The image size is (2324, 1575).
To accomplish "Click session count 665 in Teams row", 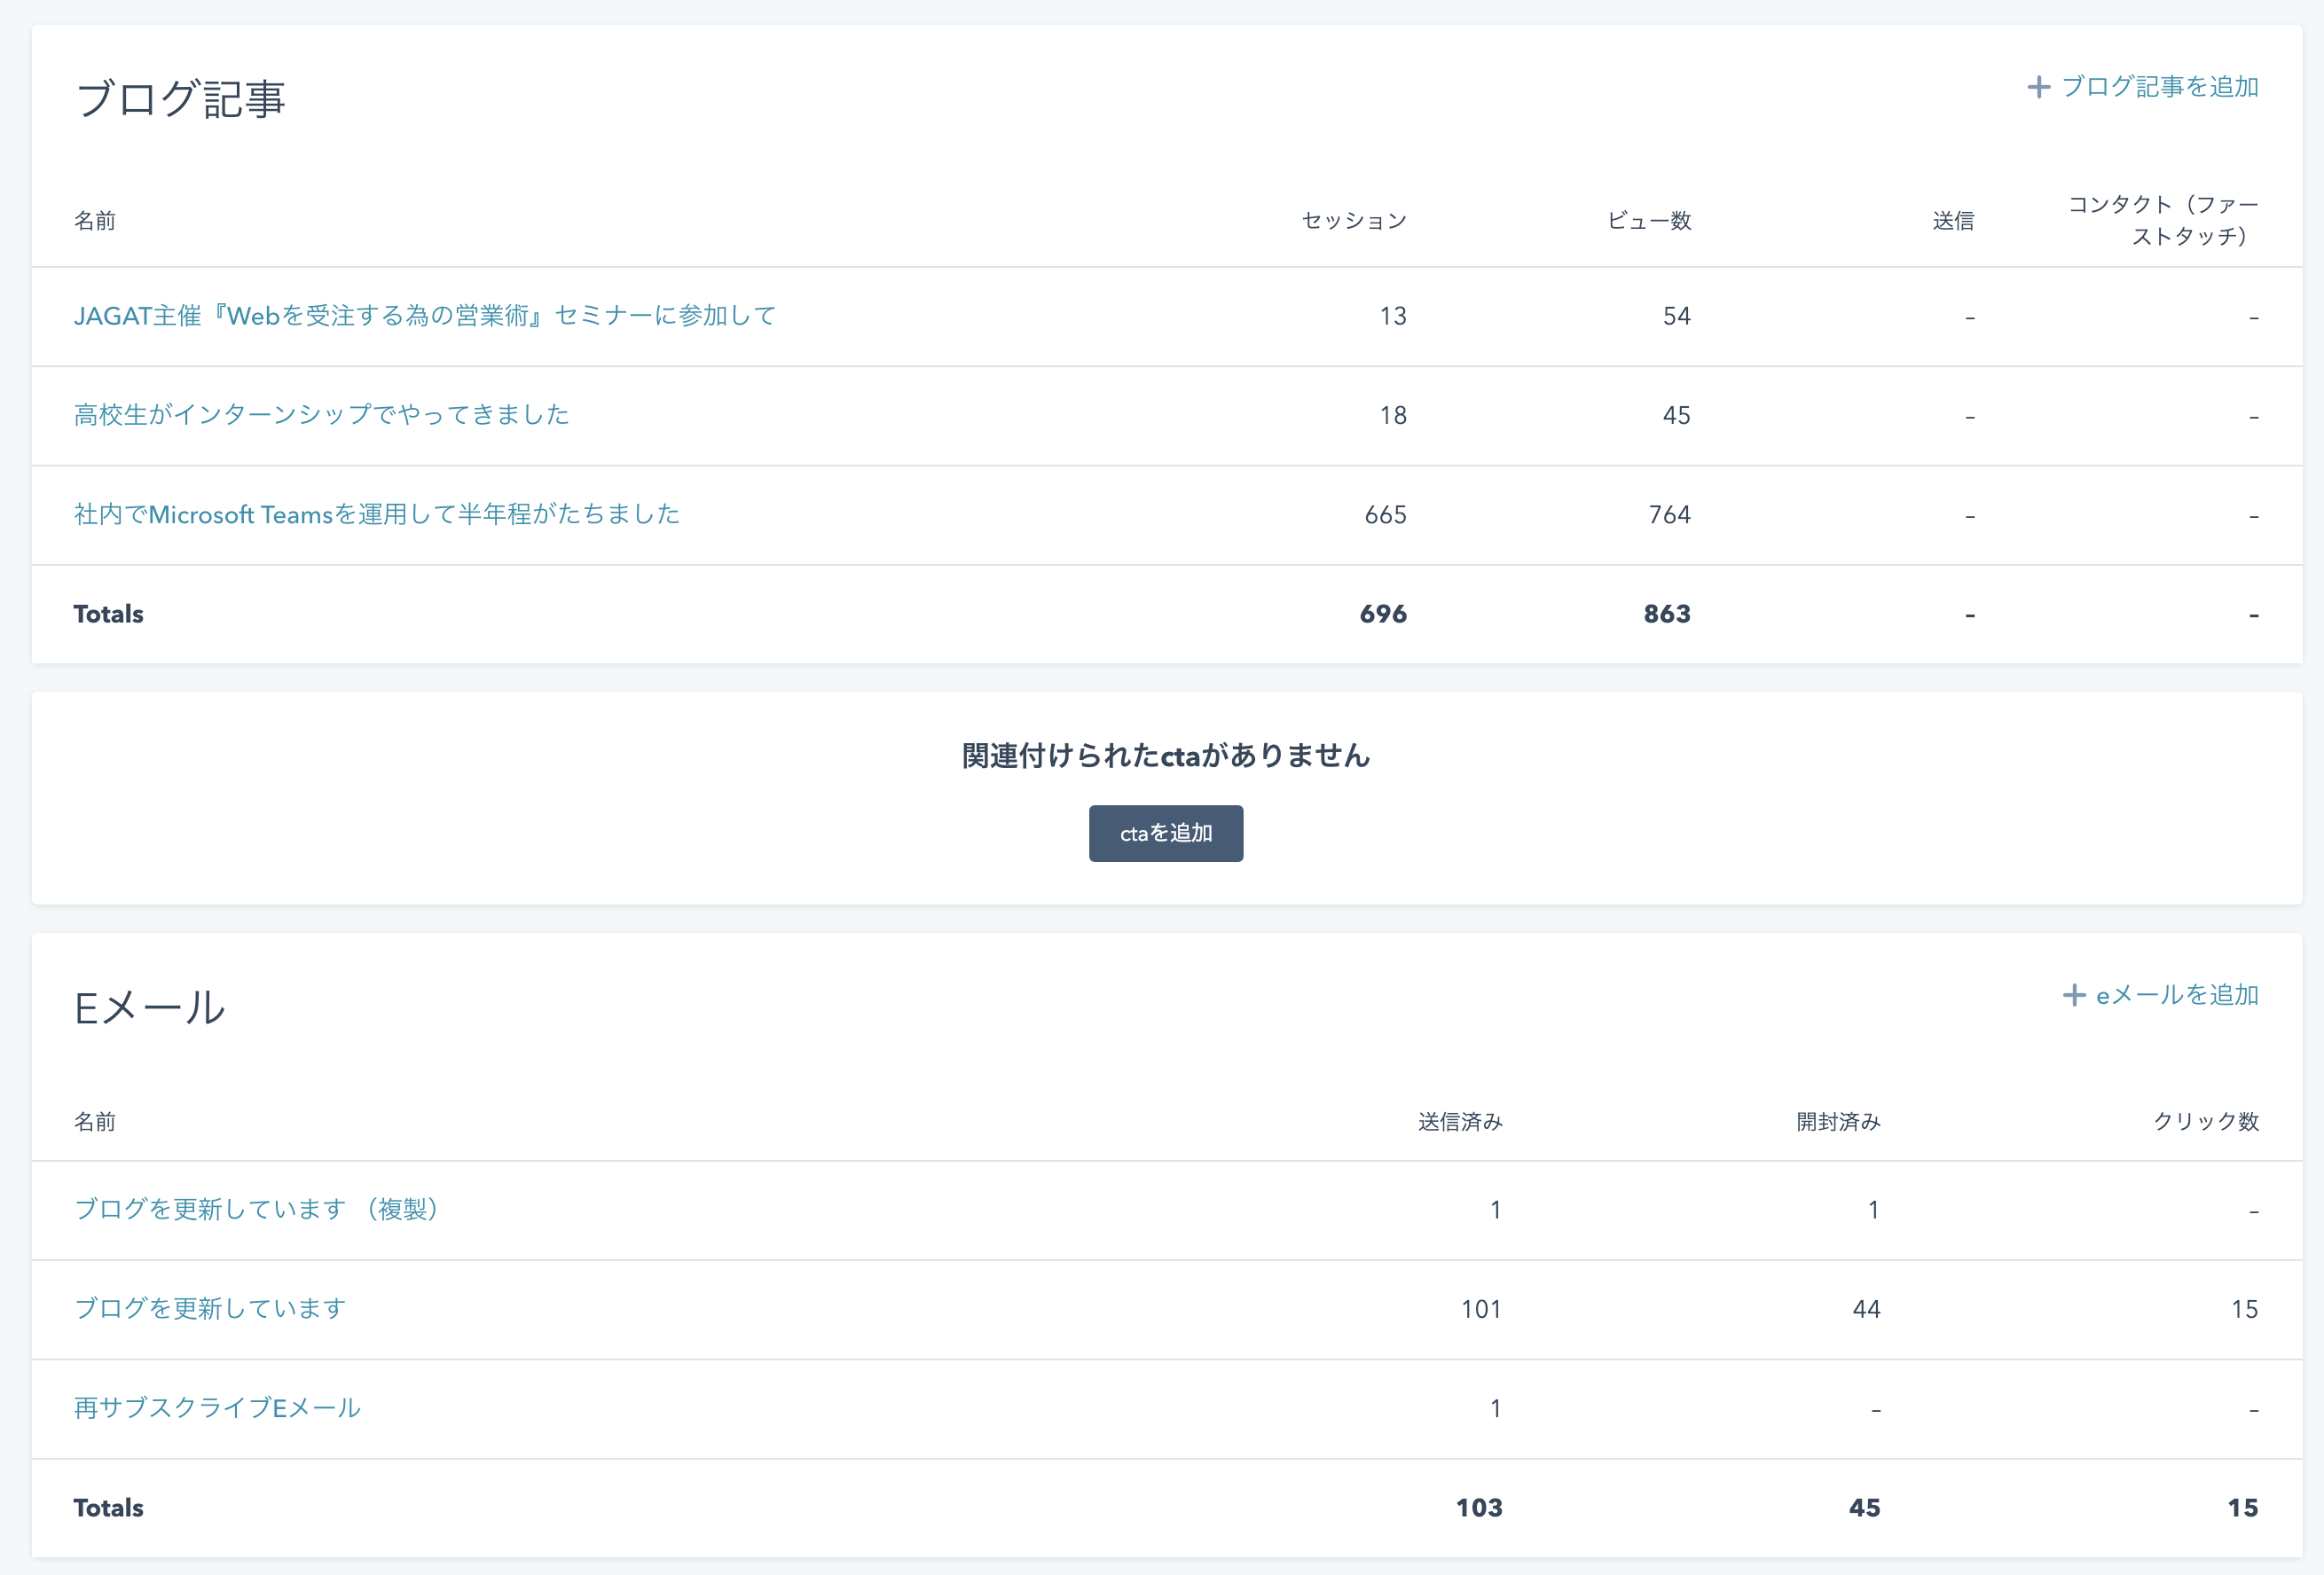I will (x=1385, y=515).
